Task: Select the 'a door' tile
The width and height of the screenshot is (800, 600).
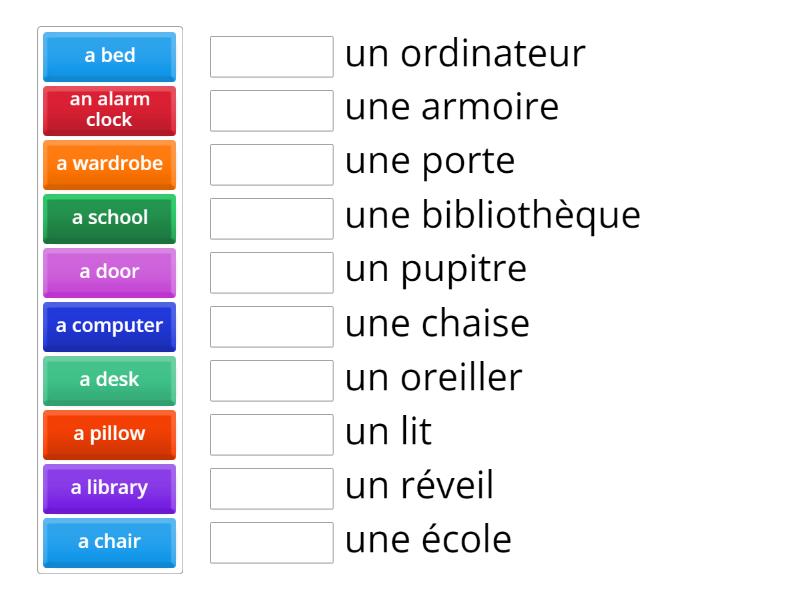Action: tap(108, 272)
